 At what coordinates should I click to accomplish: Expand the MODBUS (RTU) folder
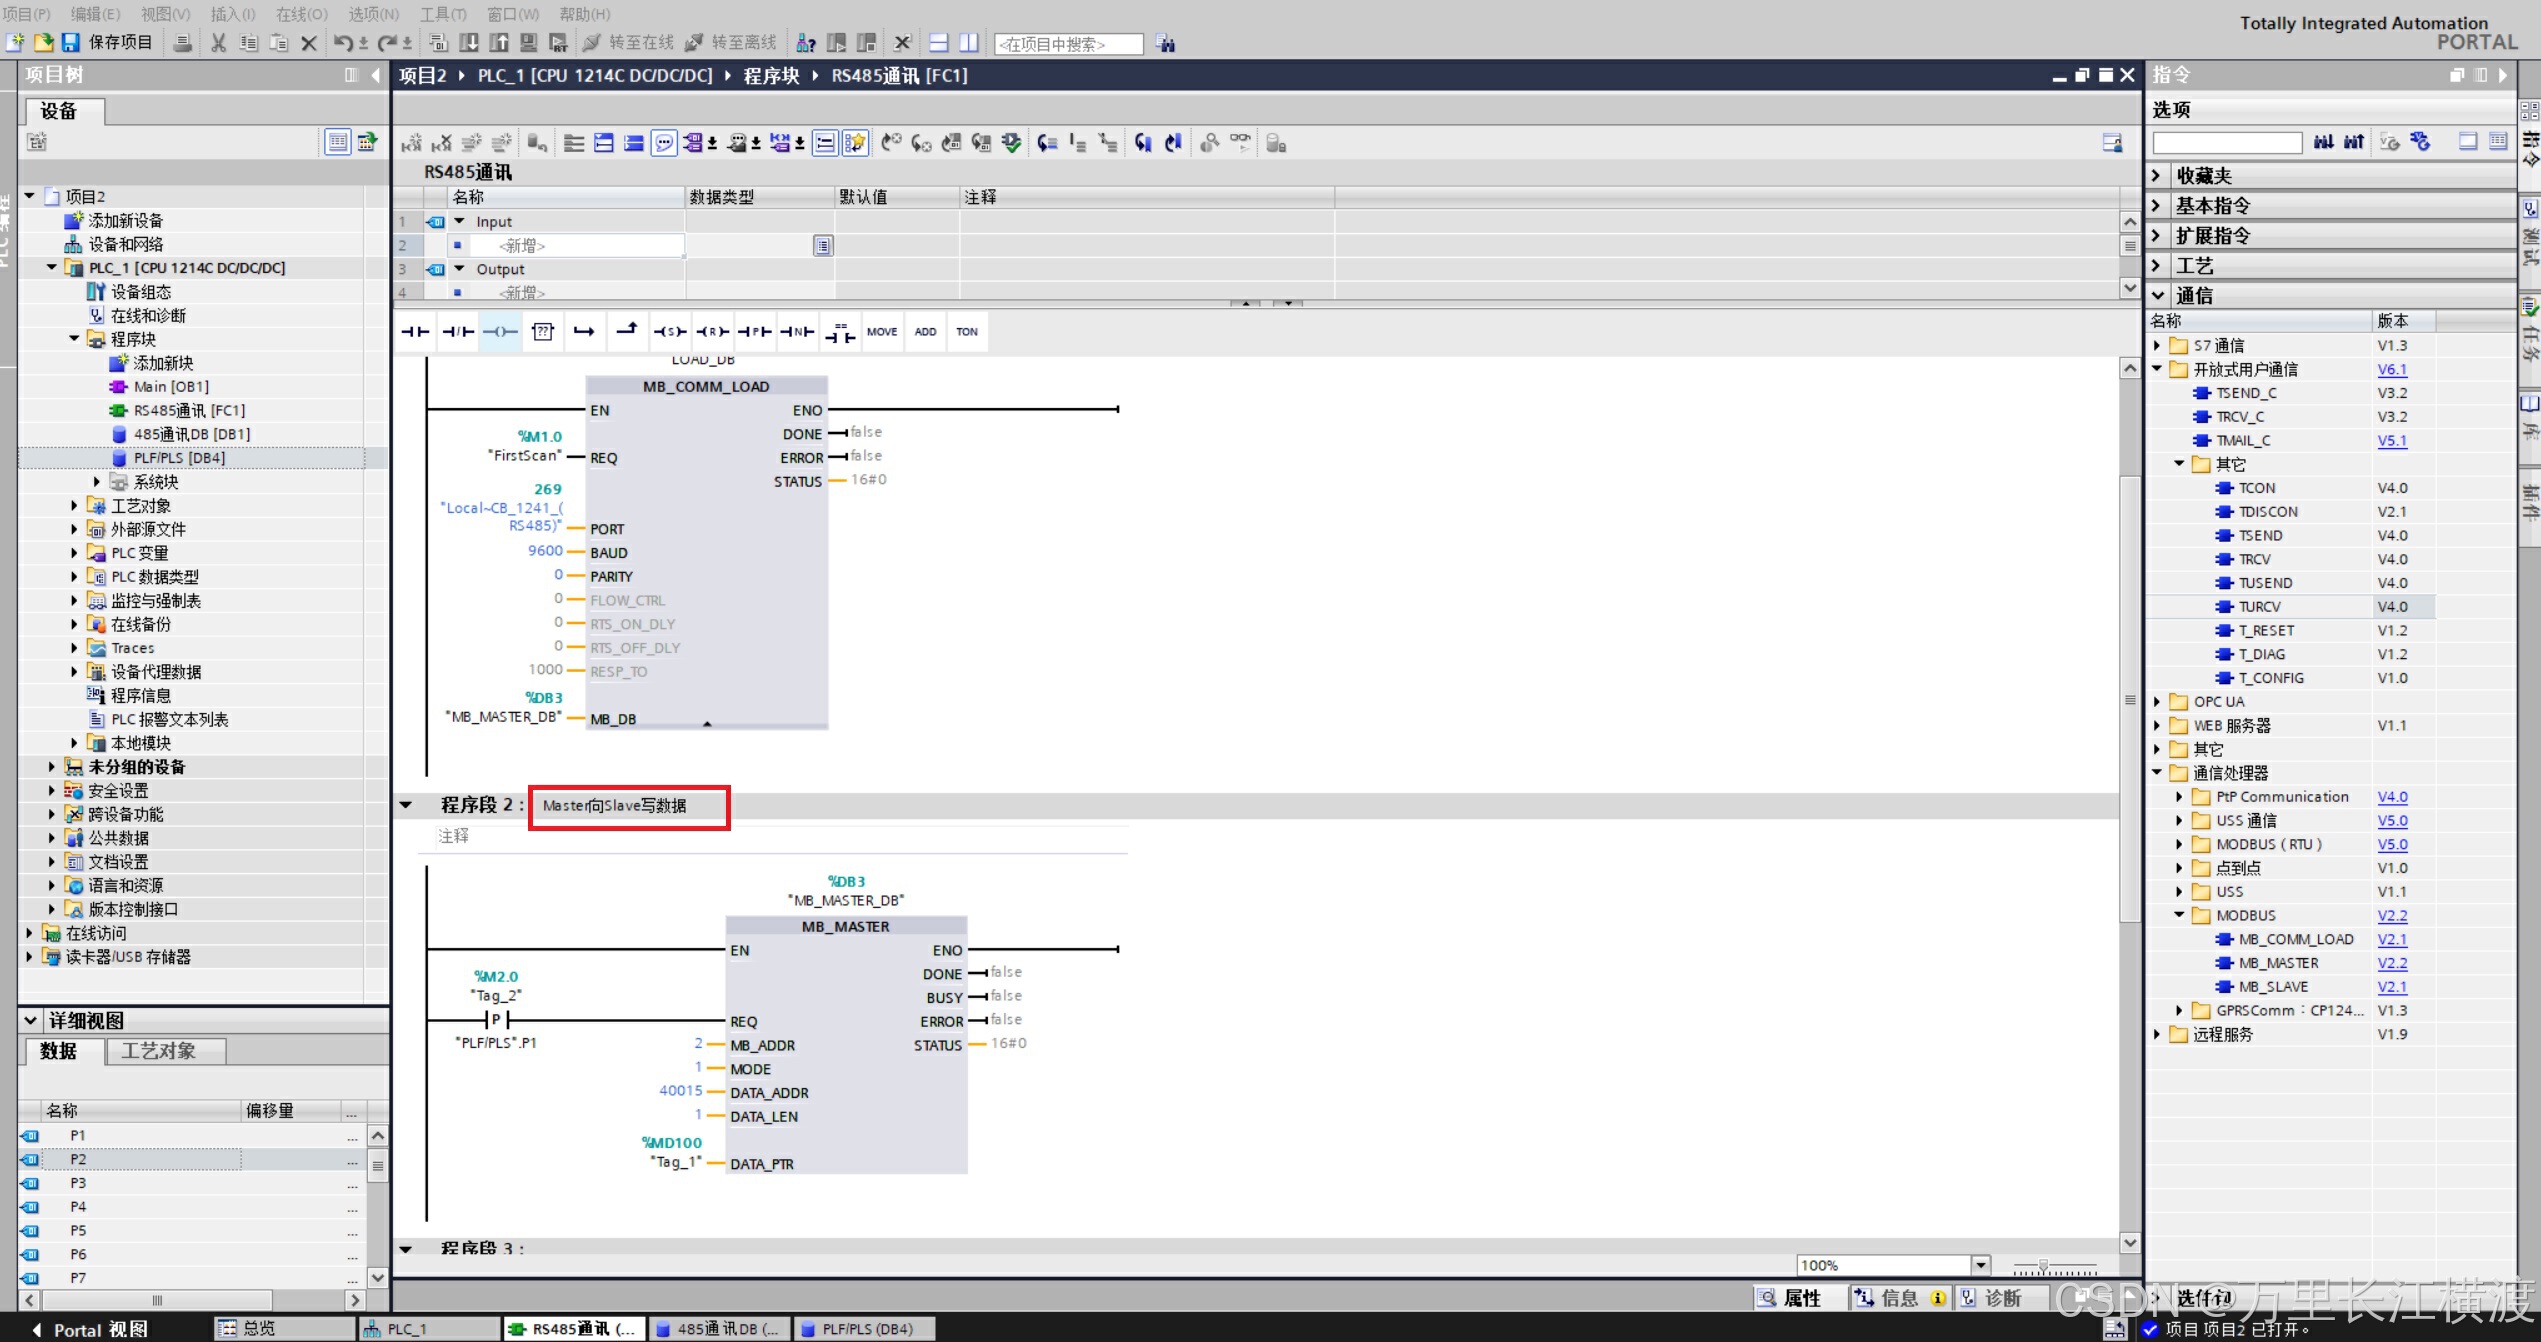[x=2180, y=844]
